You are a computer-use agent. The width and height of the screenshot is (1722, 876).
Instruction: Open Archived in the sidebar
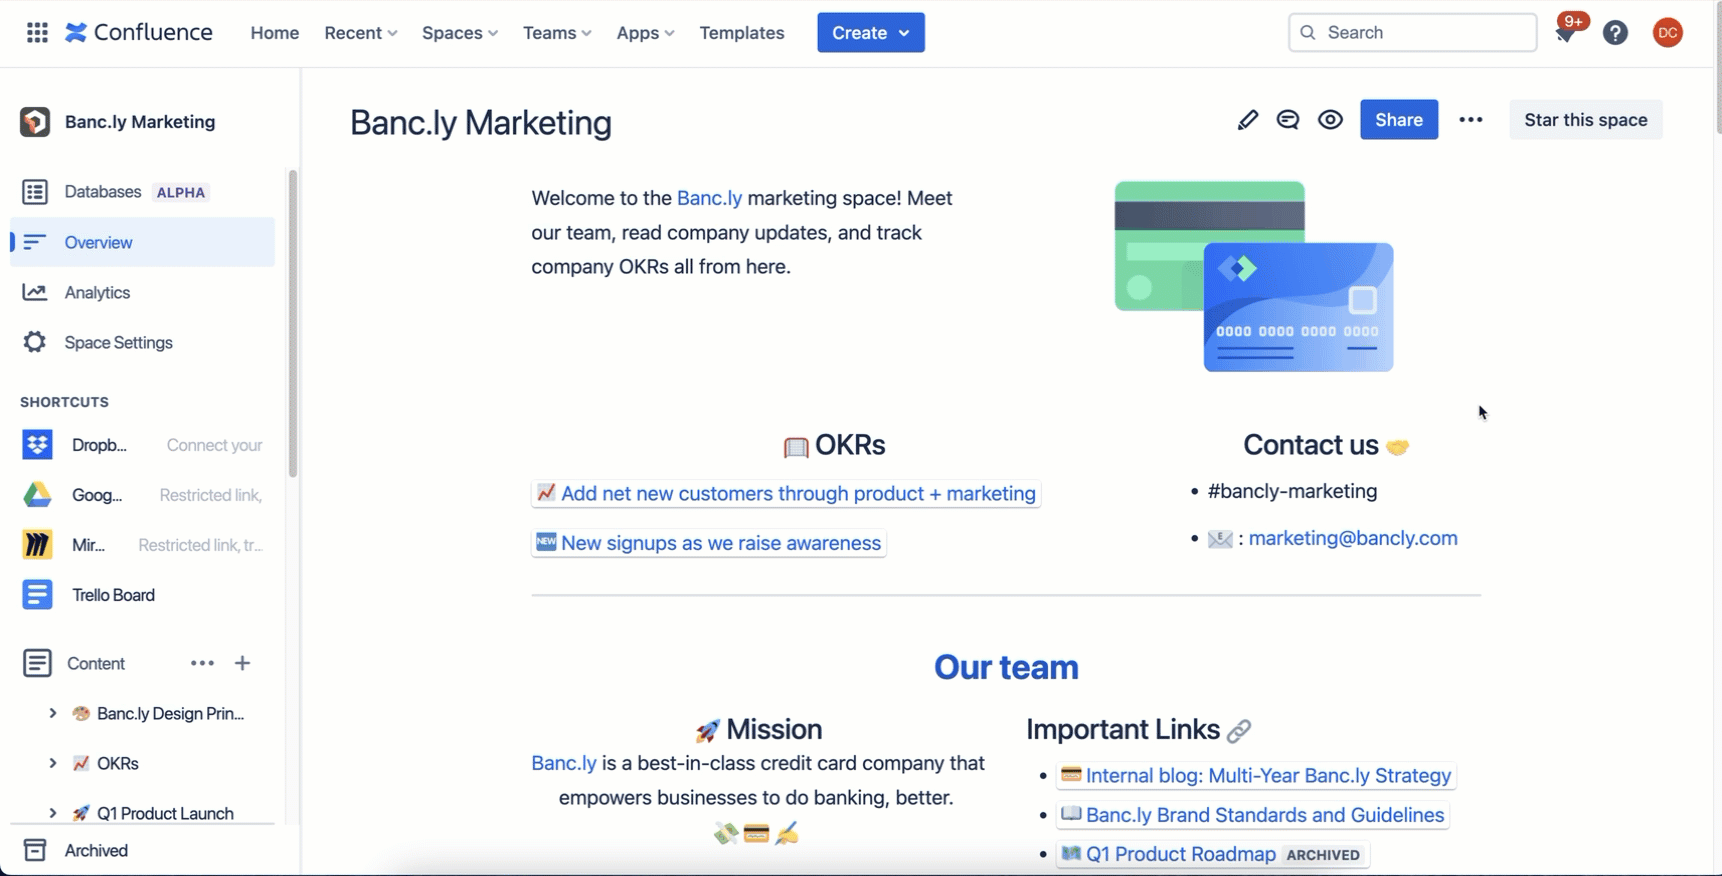tap(142, 850)
